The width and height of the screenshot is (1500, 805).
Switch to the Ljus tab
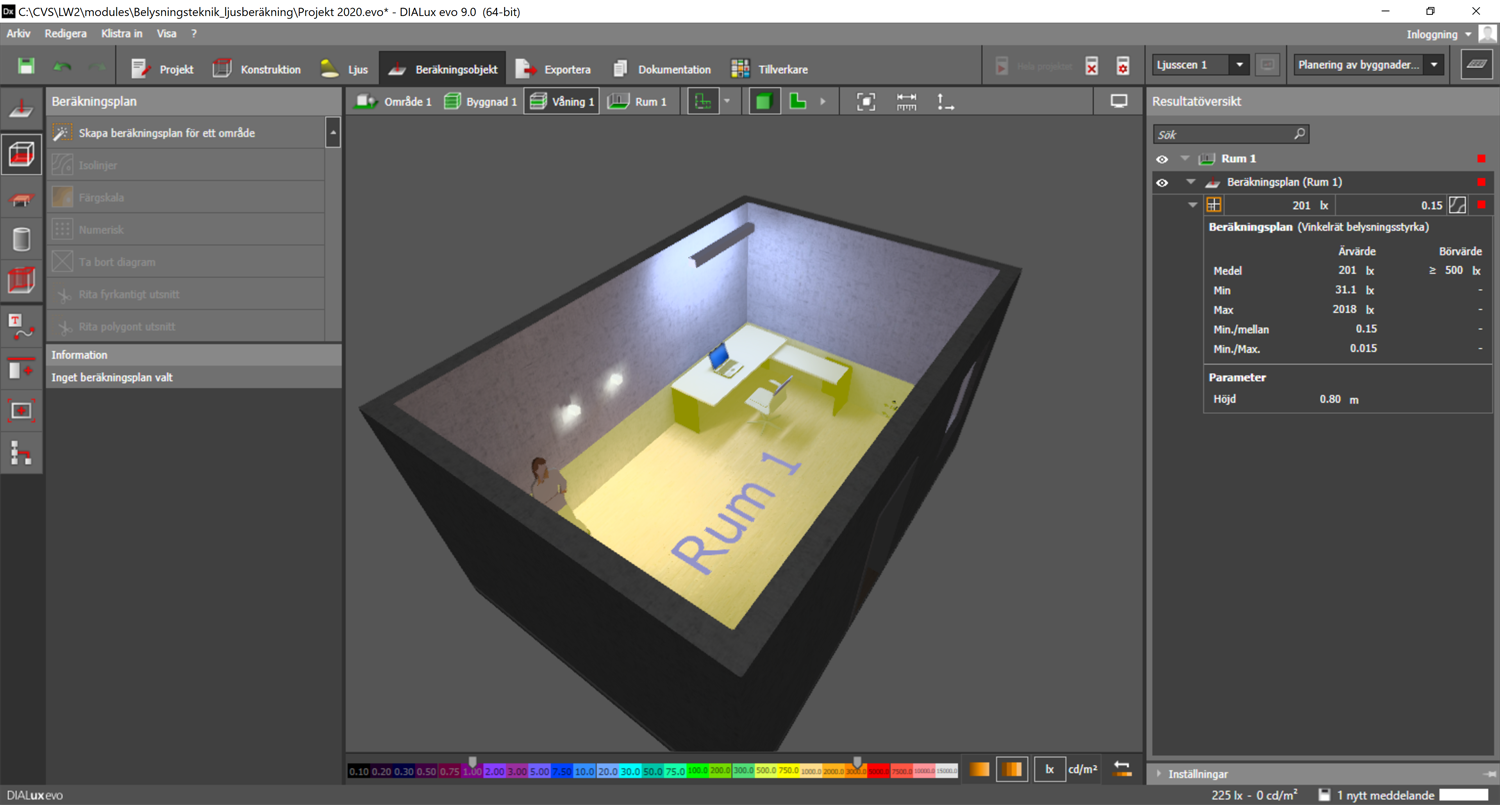[345, 69]
